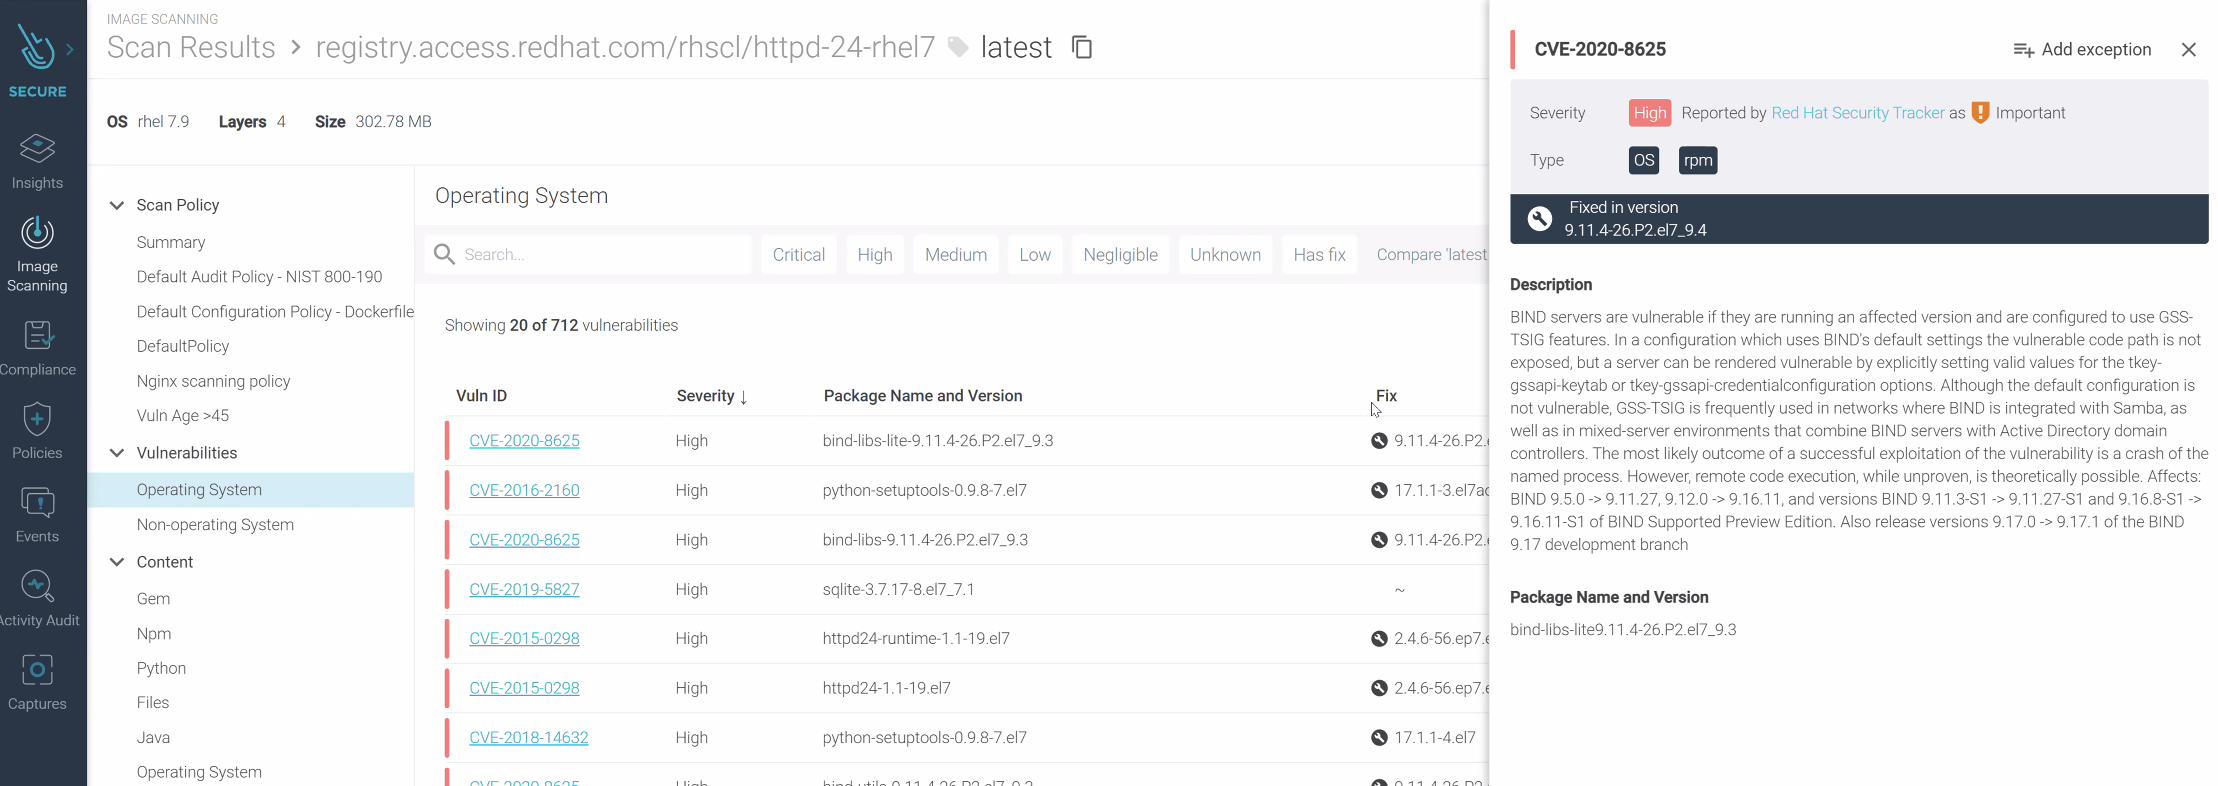Click the Vuln ID column header
Viewport: 2218px width, 786px height.
point(481,396)
